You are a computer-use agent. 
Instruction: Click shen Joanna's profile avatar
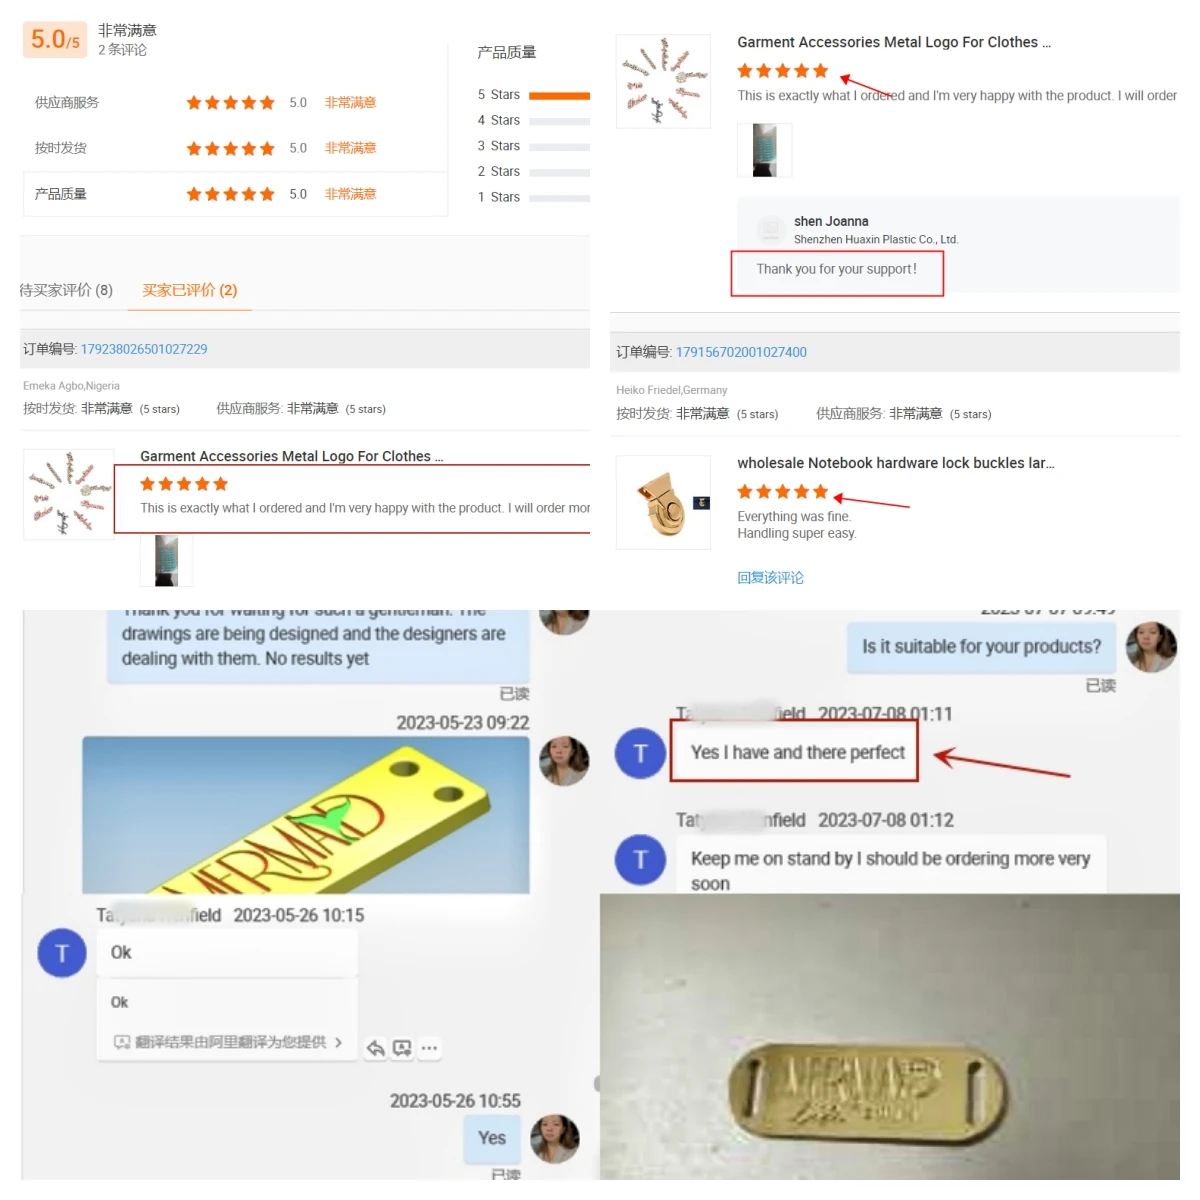[x=770, y=229]
